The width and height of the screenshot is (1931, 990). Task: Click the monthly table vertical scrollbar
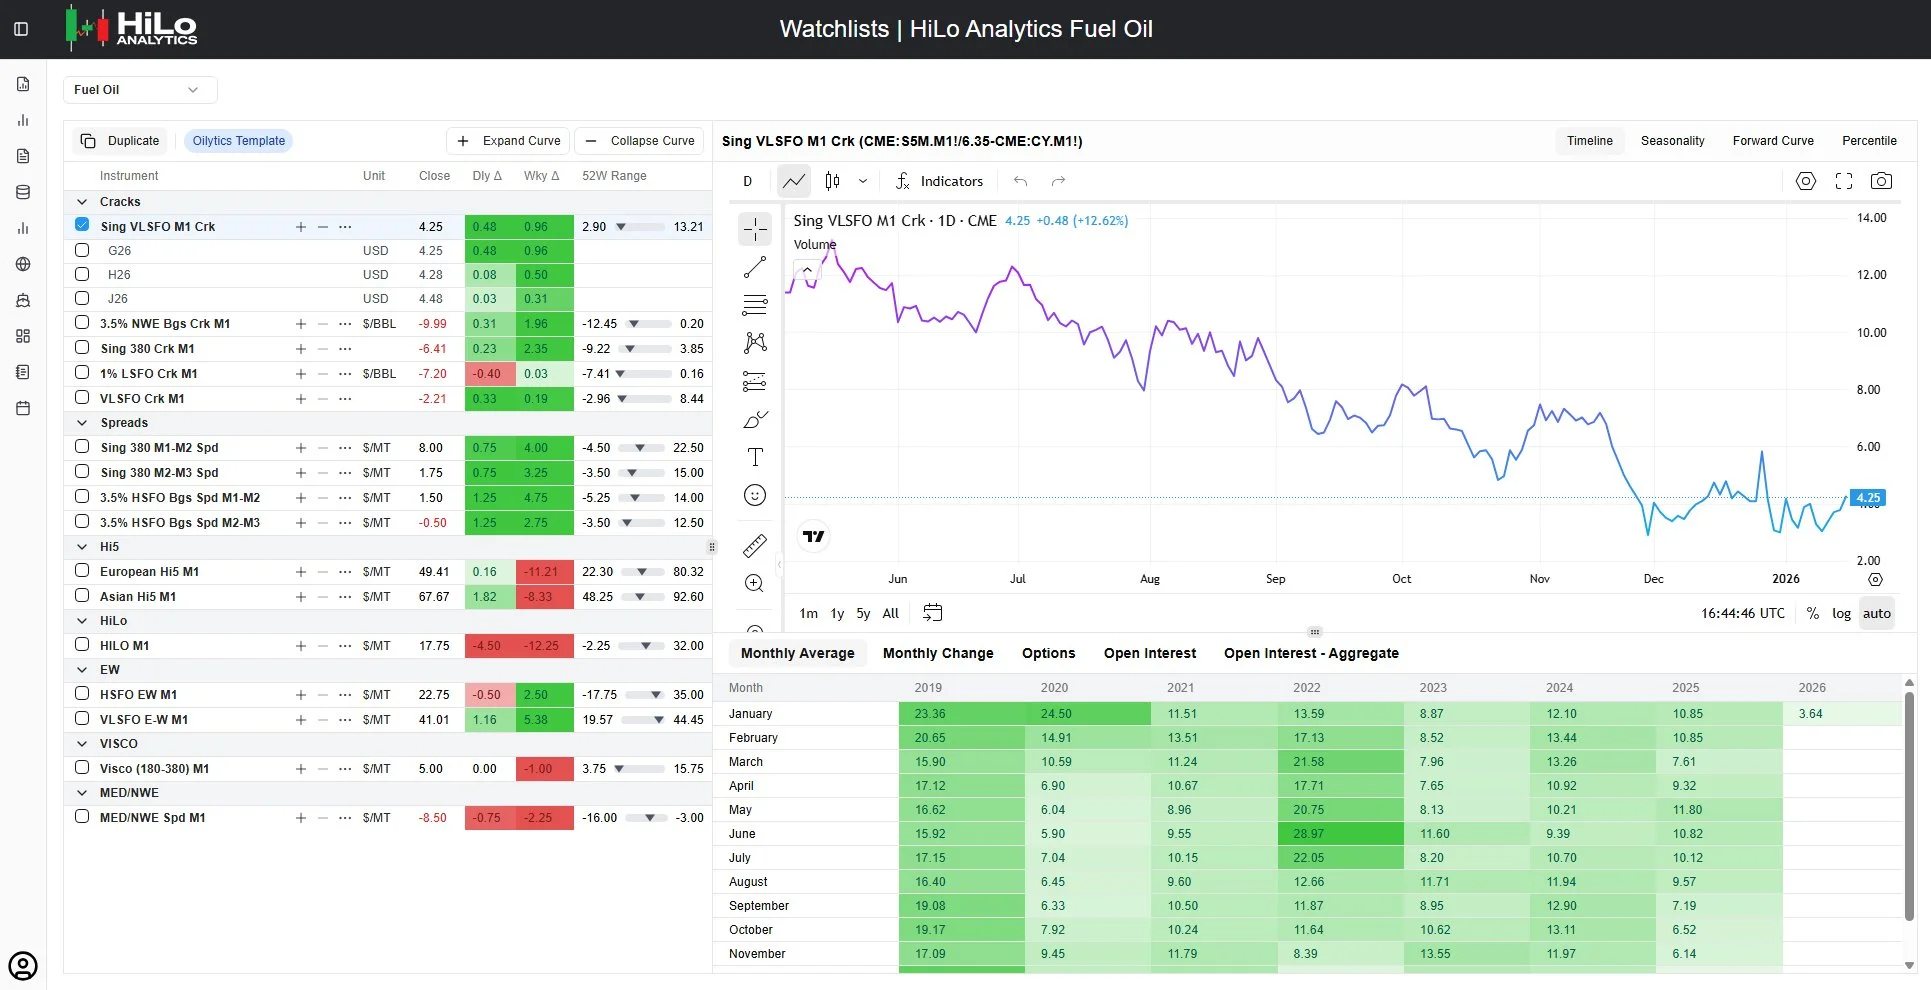click(x=1909, y=805)
